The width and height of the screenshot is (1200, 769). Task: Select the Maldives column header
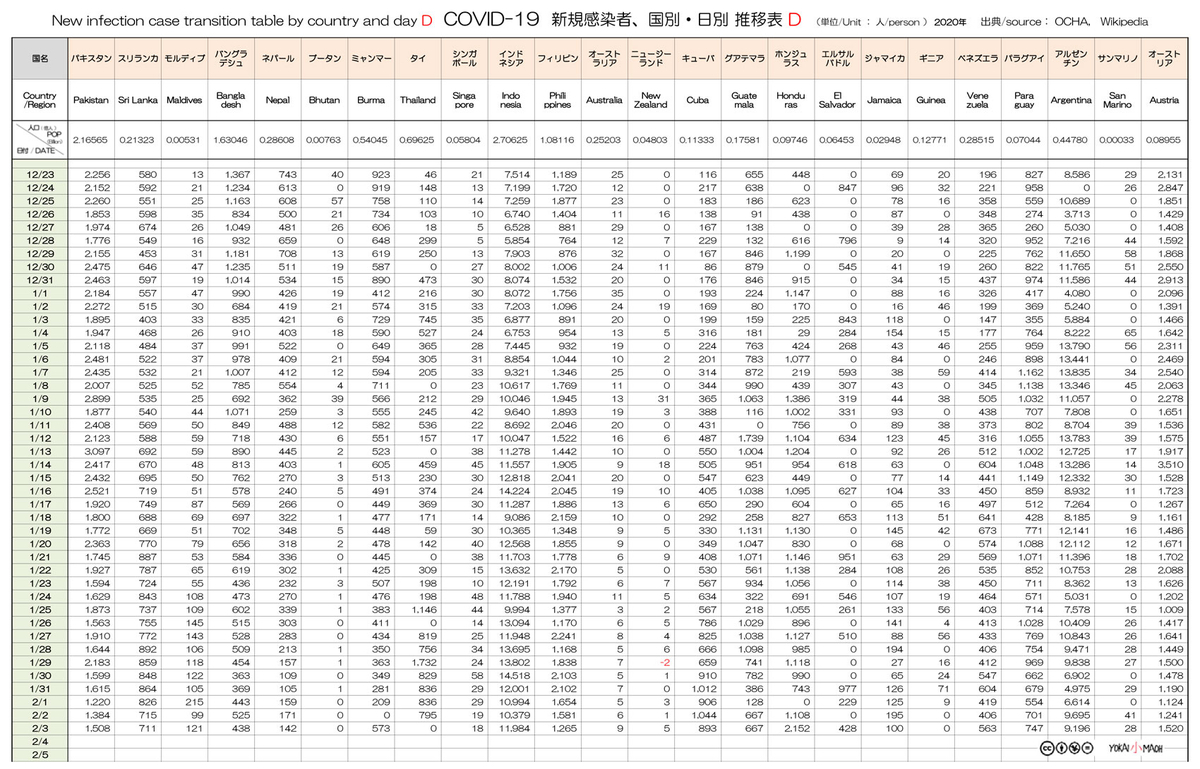(183, 100)
